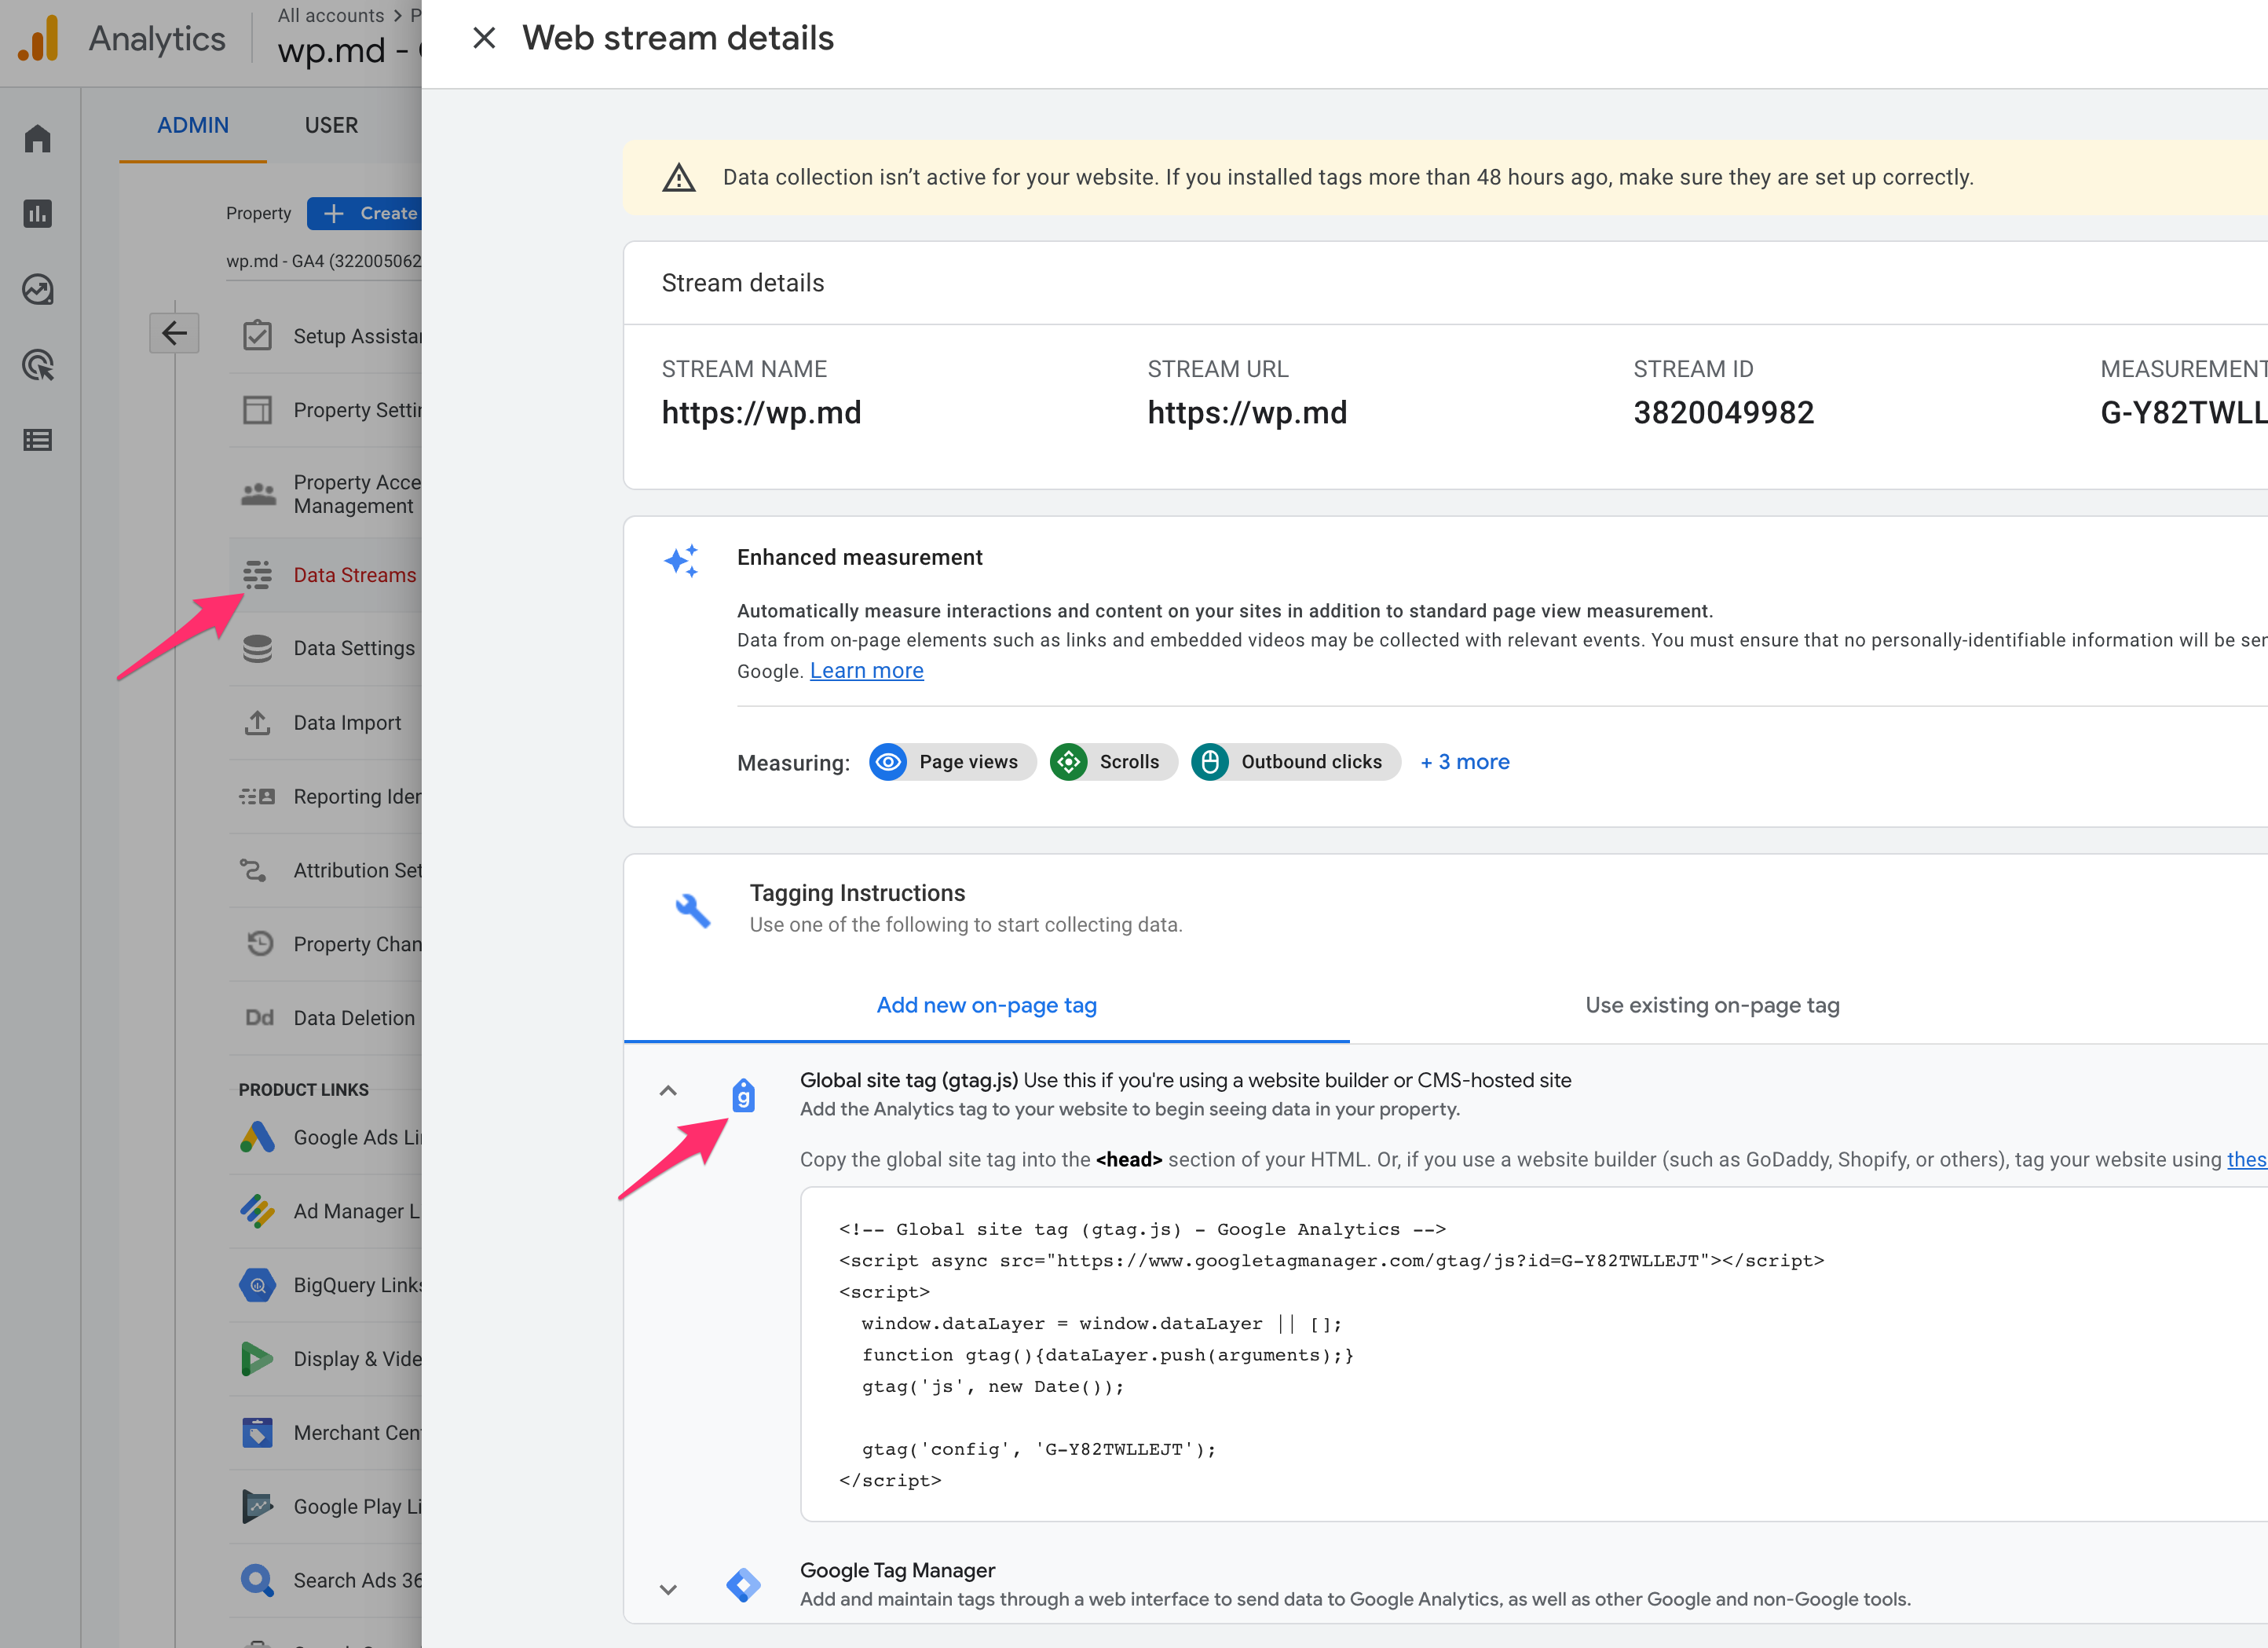Open the wp.md - GA4 property dropdown
Screen dimensions: 2268x1648
tap(323, 261)
